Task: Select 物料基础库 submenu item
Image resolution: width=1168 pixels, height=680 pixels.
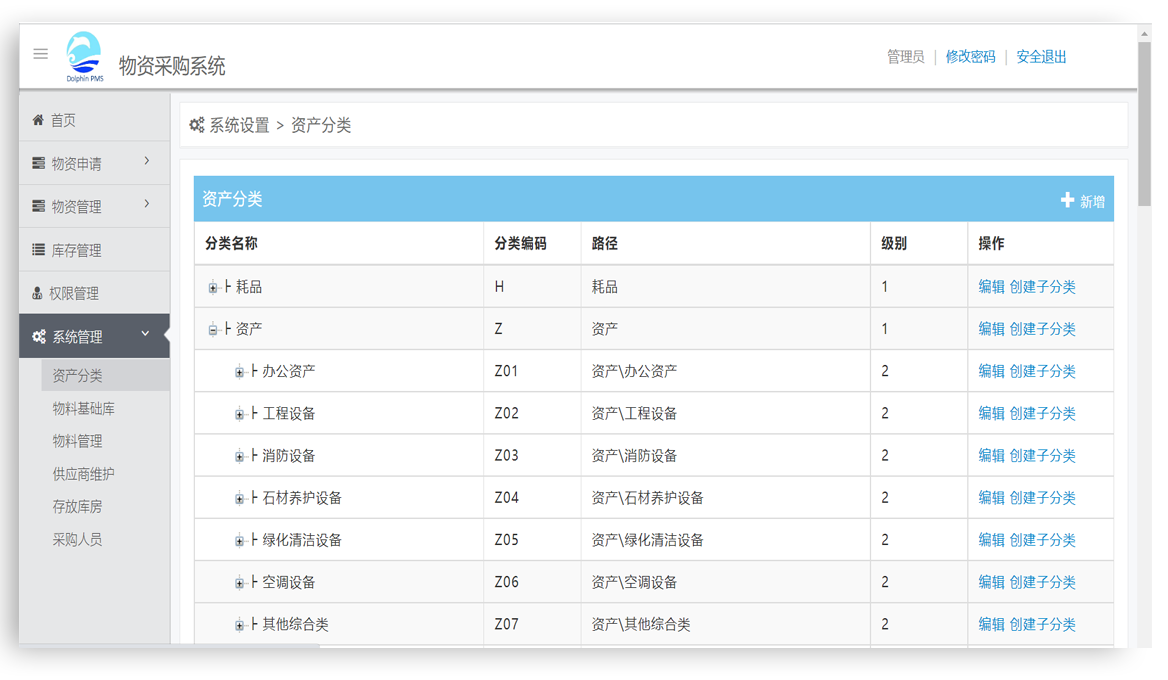Action: point(84,408)
